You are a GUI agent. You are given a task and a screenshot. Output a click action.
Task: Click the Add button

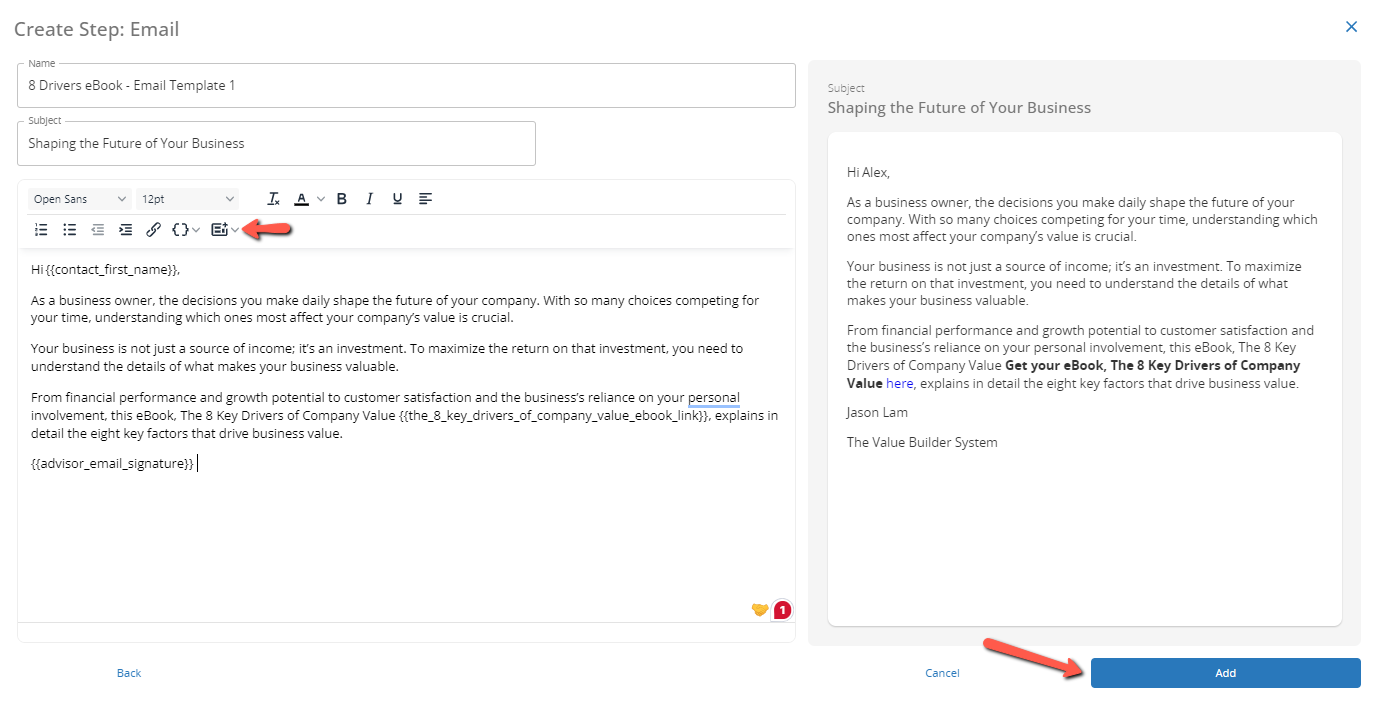tap(1225, 672)
